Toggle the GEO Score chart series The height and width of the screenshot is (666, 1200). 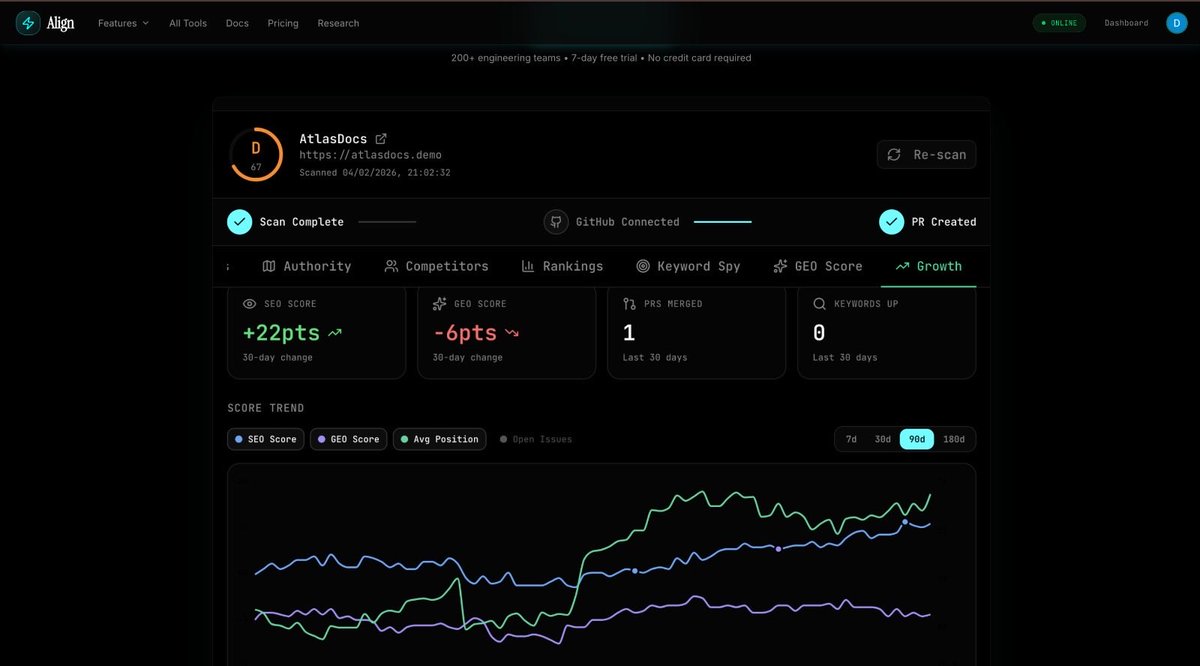tap(349, 439)
